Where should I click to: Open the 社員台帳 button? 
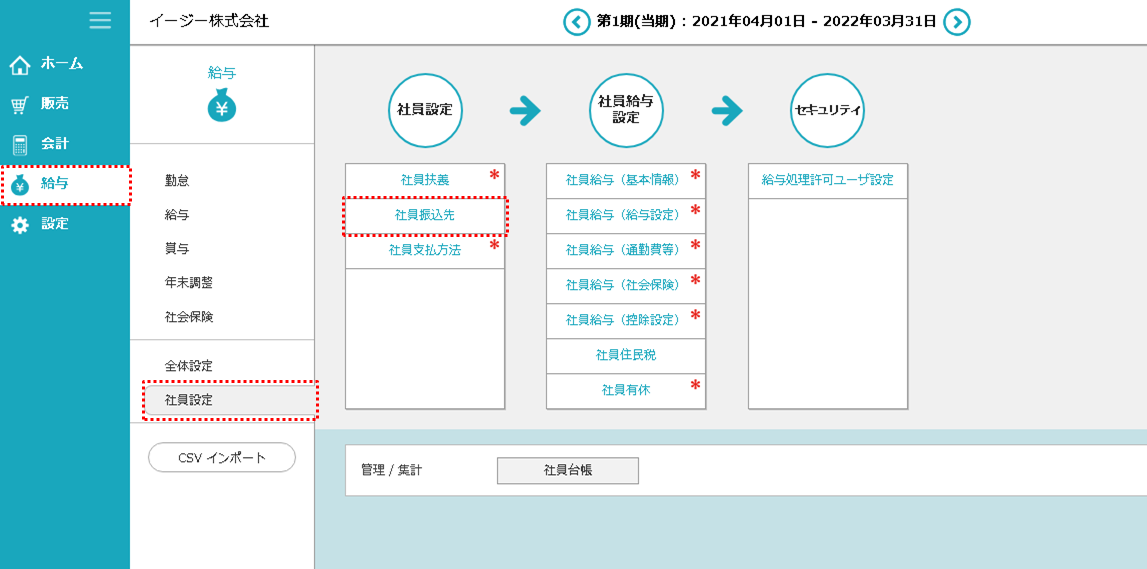(567, 470)
